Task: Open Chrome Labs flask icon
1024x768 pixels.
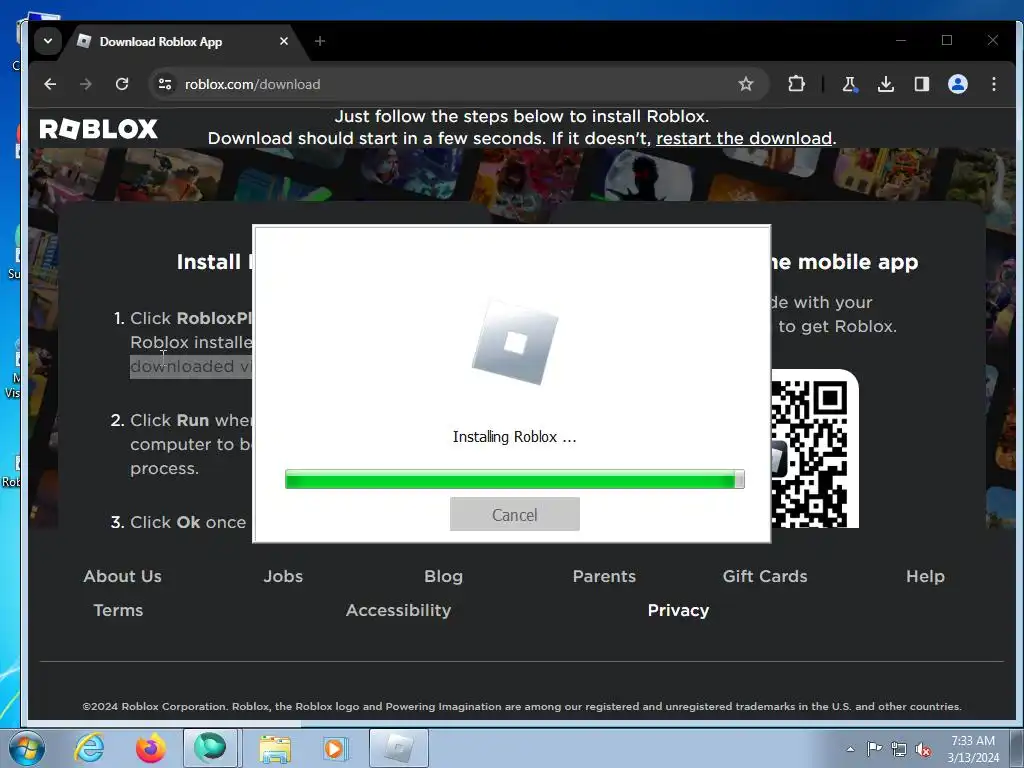Action: click(849, 84)
